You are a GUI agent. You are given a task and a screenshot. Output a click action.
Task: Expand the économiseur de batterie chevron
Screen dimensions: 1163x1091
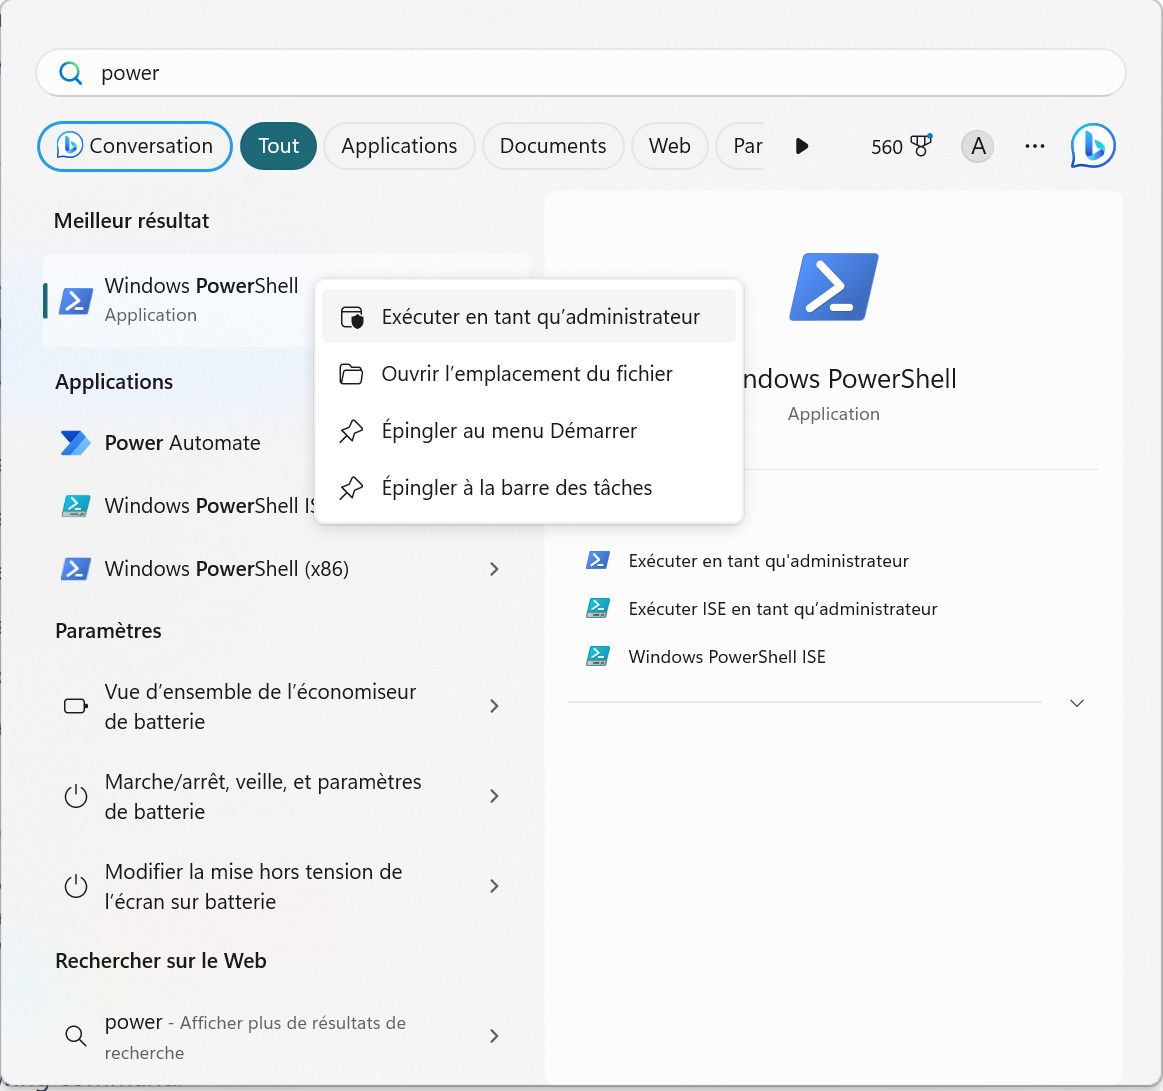coord(494,706)
